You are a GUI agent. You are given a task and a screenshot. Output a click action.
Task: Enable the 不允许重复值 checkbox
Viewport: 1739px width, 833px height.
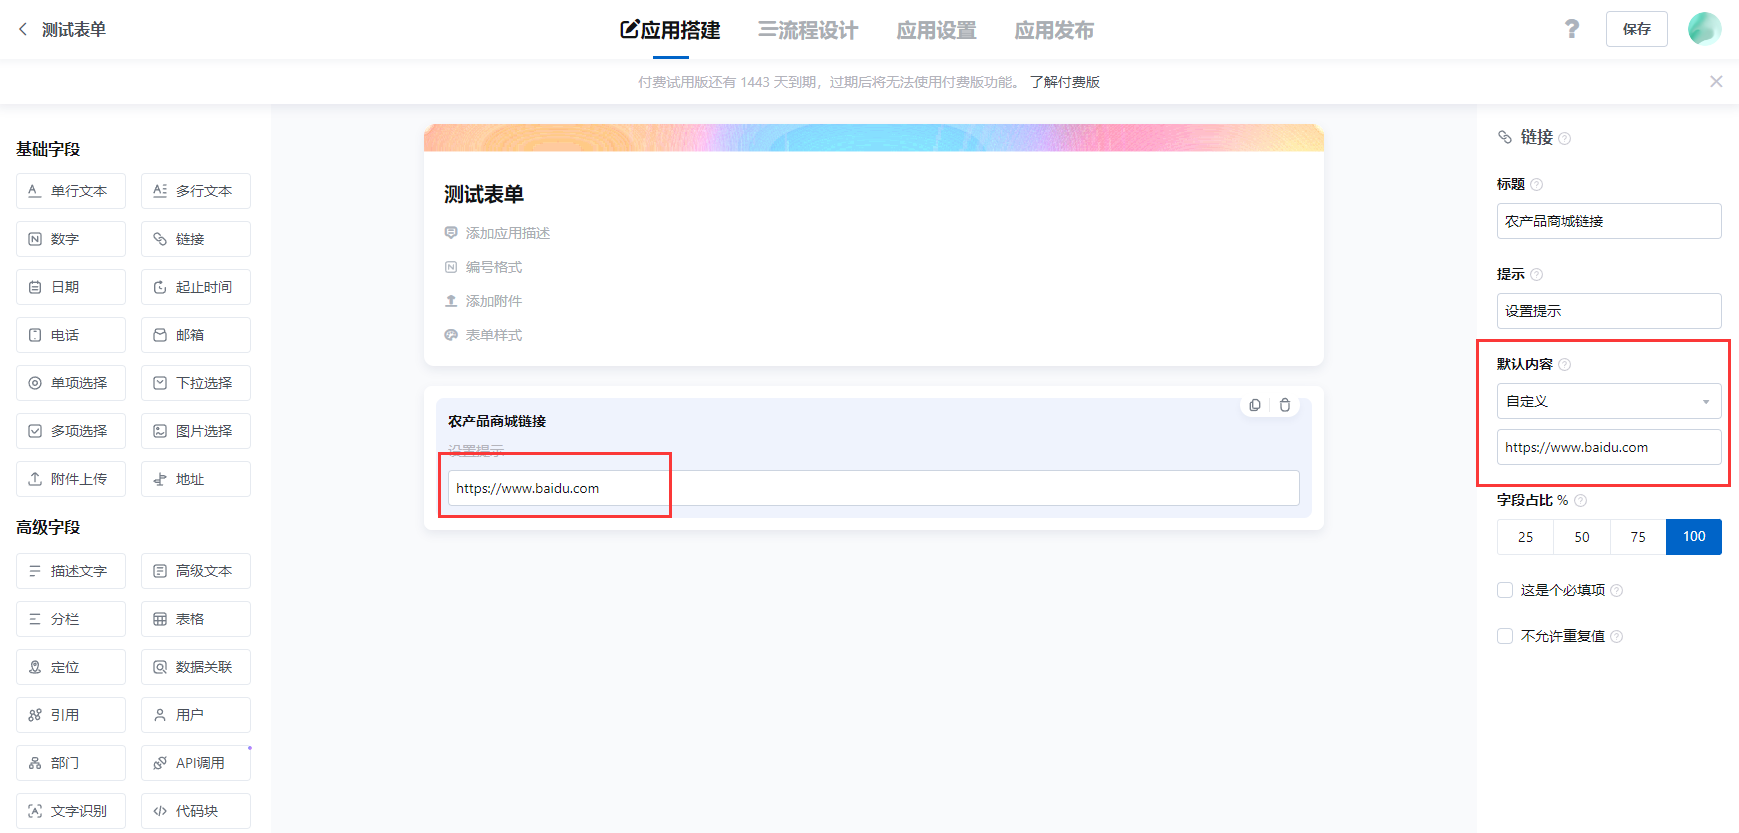pyautogui.click(x=1505, y=636)
